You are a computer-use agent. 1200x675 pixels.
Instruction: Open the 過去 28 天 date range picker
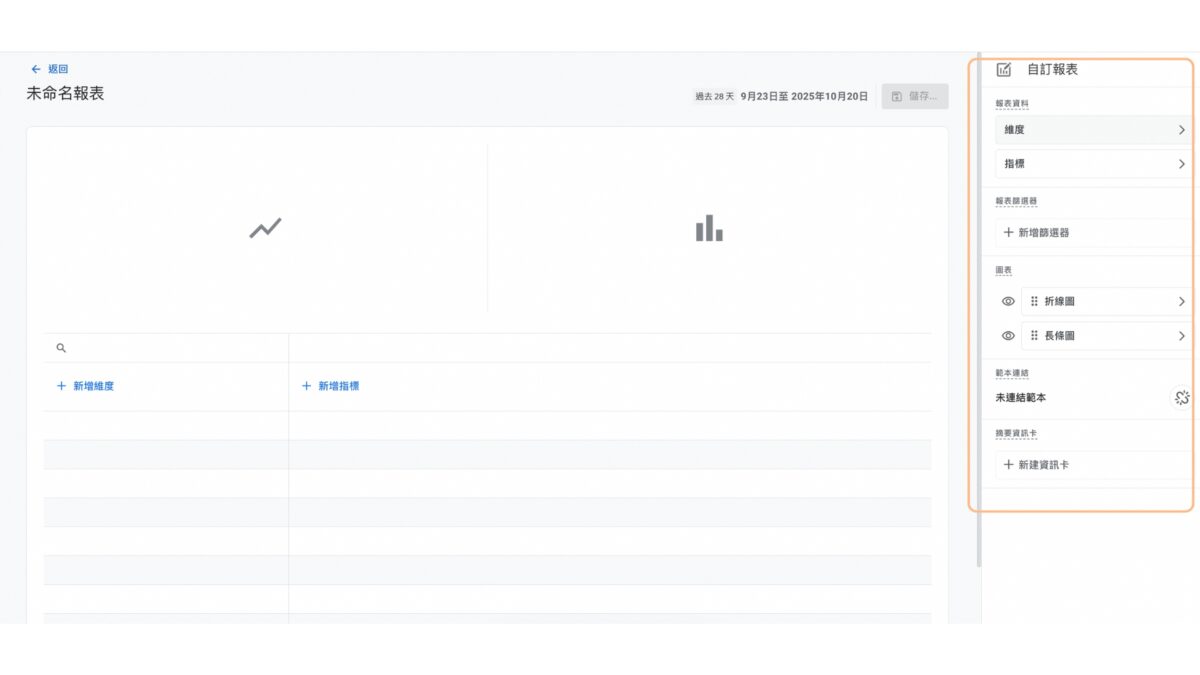point(781,97)
